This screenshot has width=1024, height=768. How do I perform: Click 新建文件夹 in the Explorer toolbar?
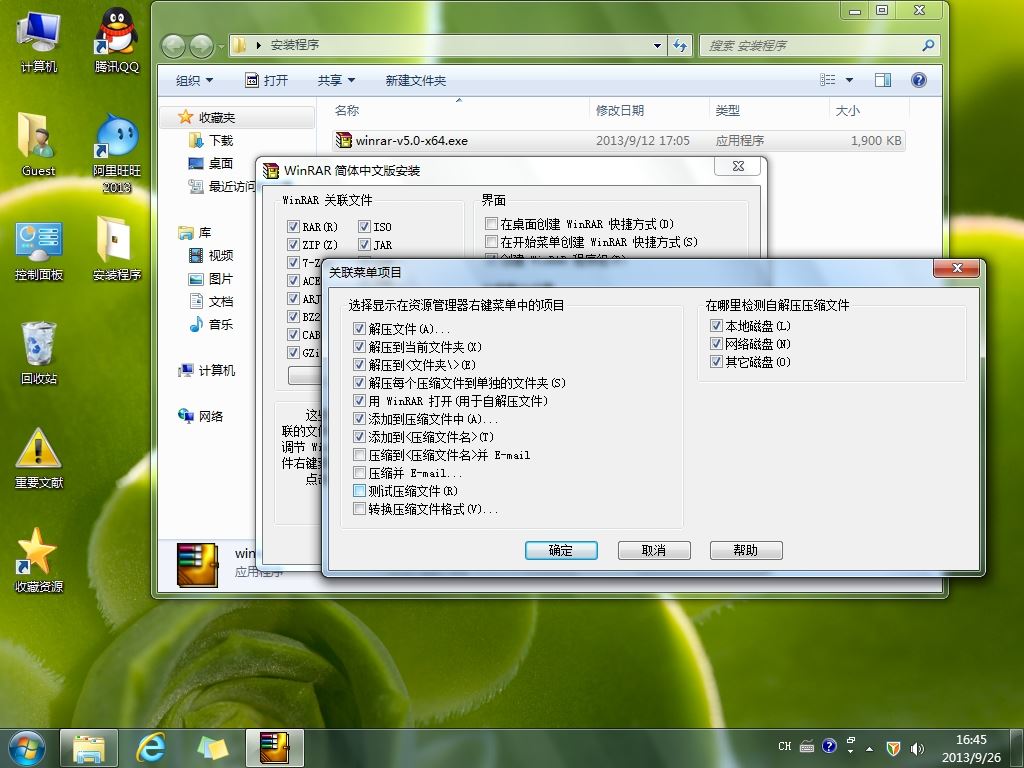click(x=415, y=80)
